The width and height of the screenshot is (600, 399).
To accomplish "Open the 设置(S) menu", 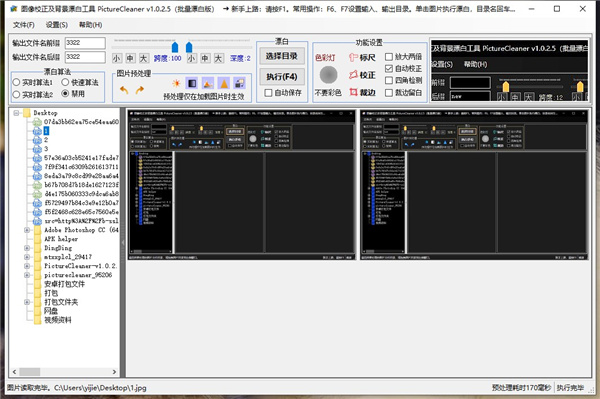I will tap(57, 25).
